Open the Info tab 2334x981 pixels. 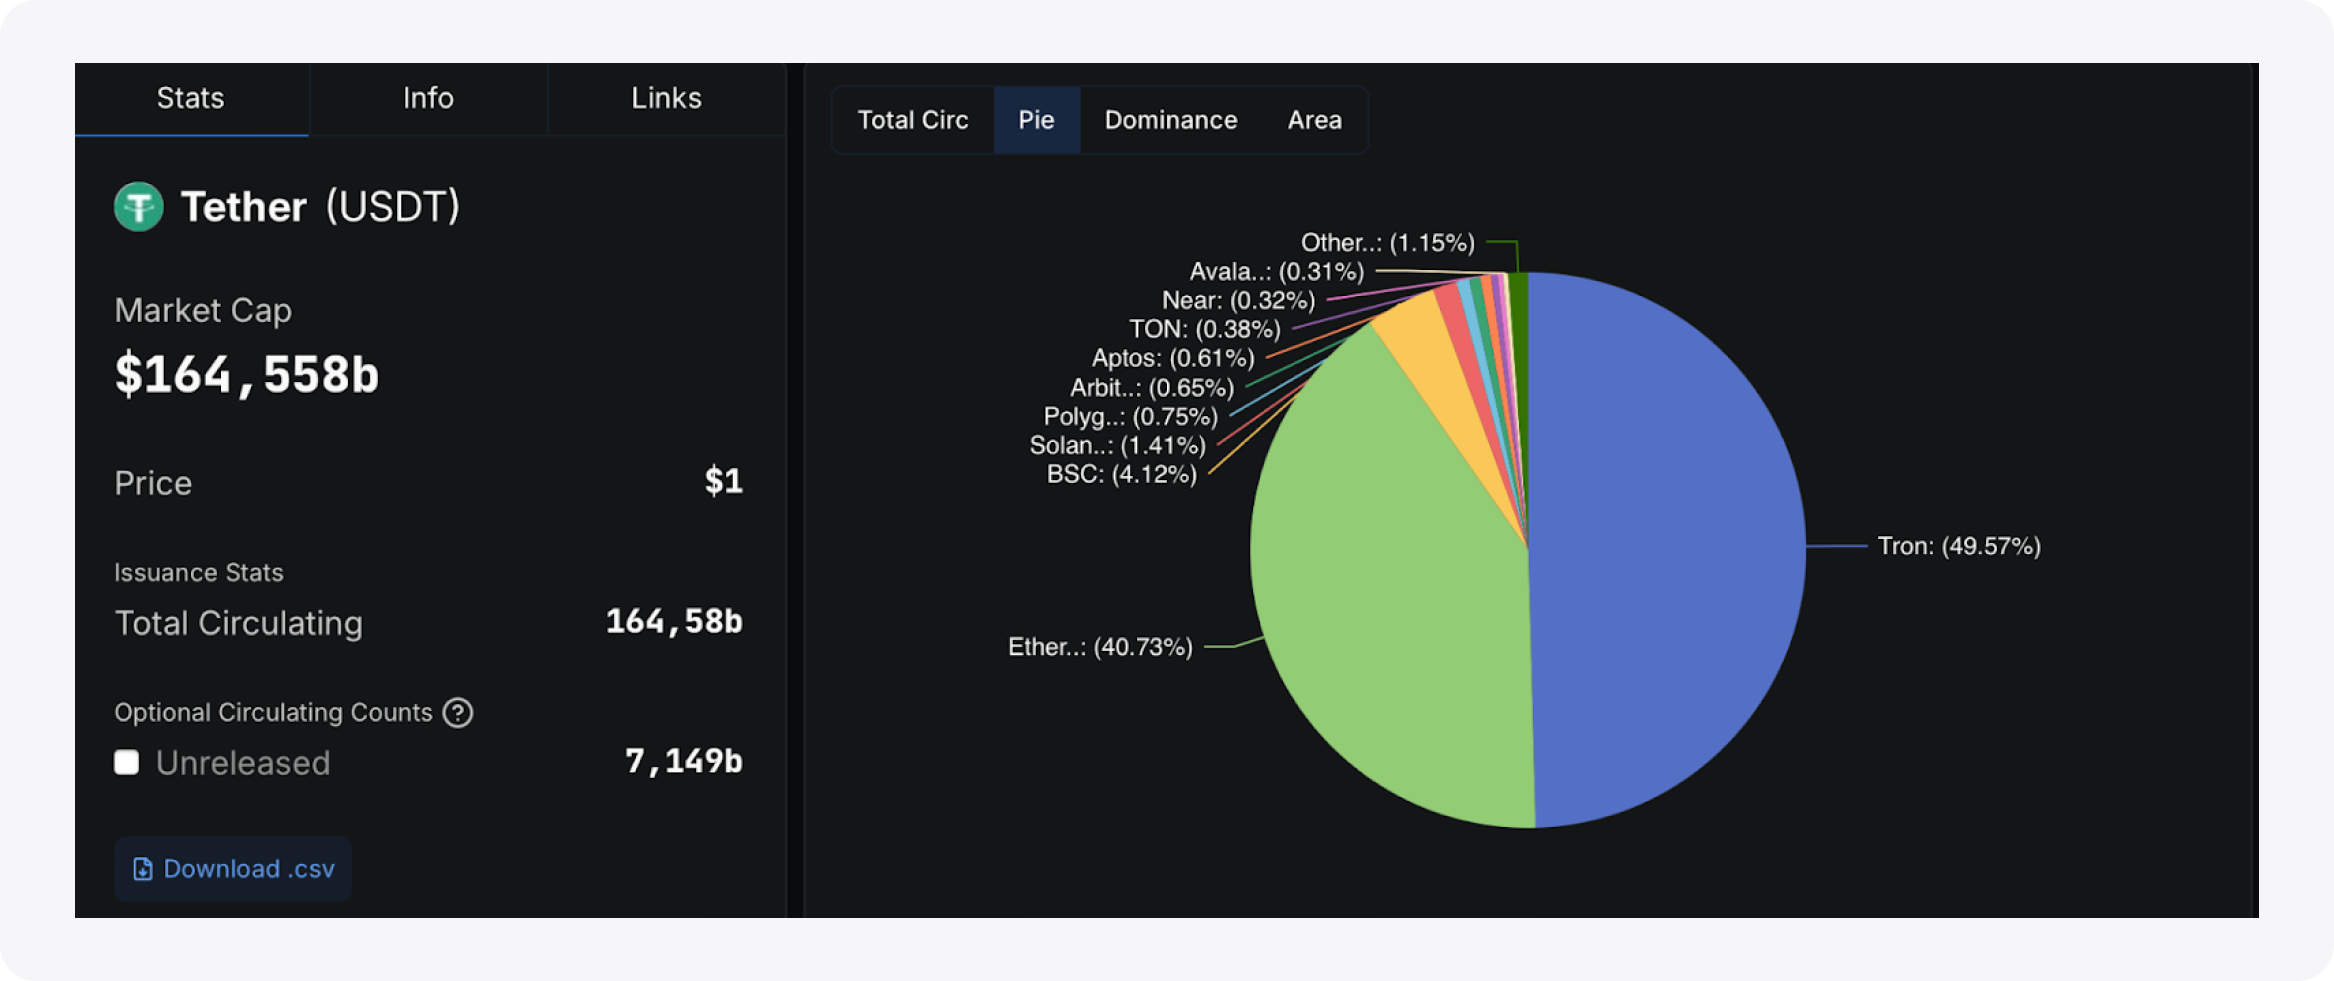click(428, 98)
